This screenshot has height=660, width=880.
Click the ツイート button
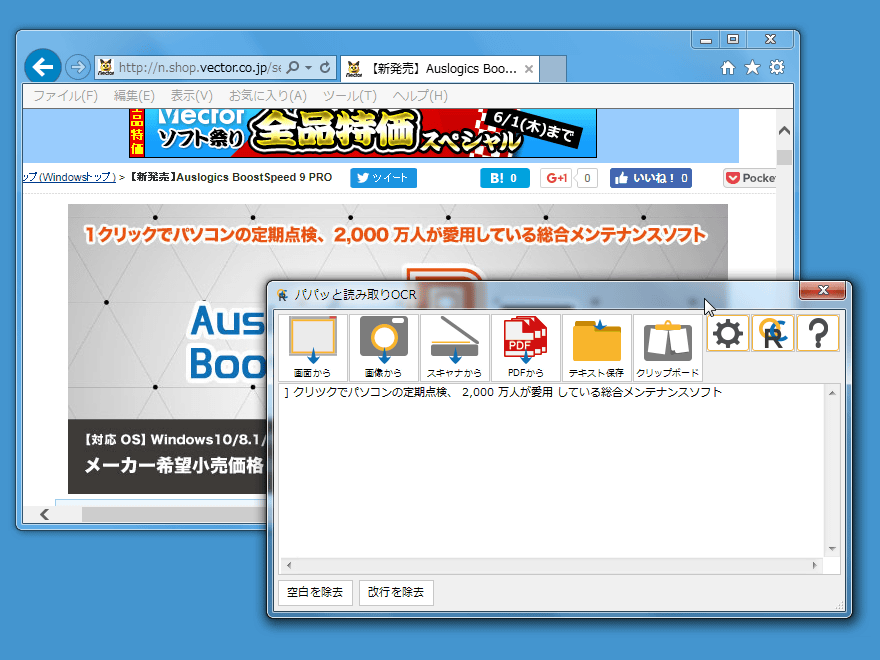click(x=383, y=178)
